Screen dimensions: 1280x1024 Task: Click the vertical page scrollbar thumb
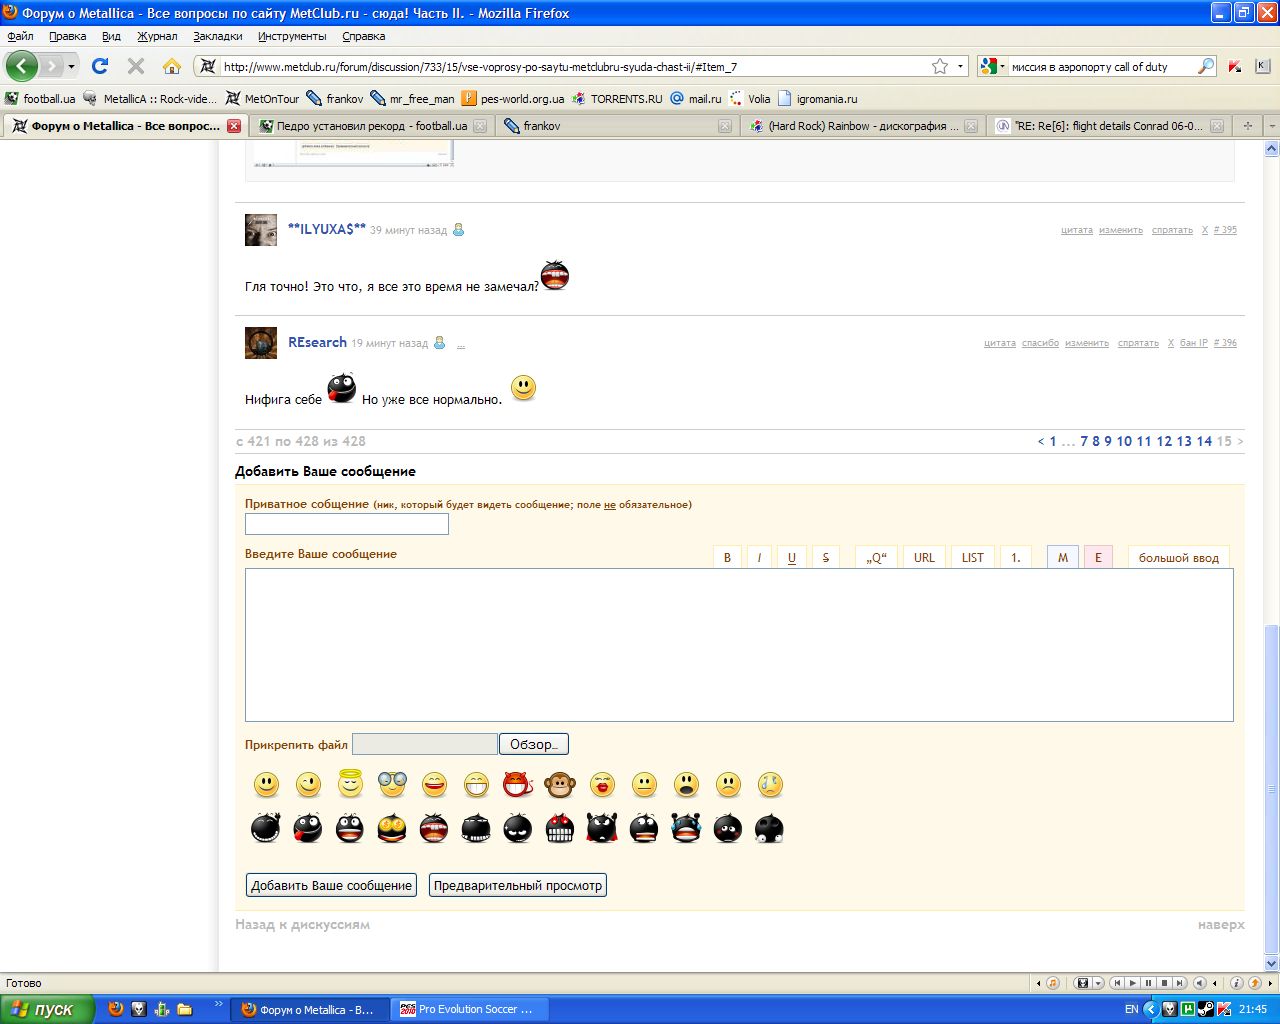point(1271,790)
